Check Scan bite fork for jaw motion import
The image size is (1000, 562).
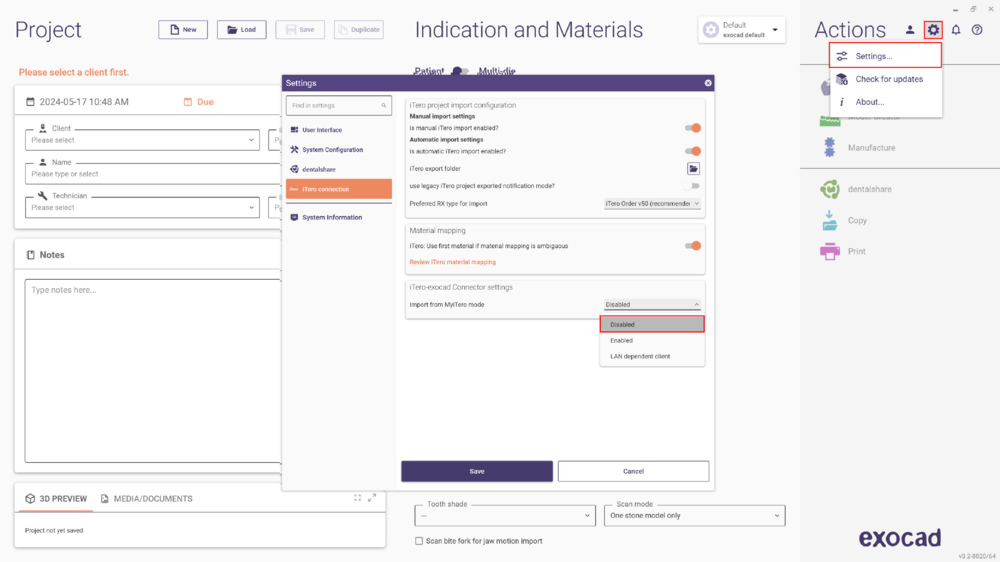(419, 541)
